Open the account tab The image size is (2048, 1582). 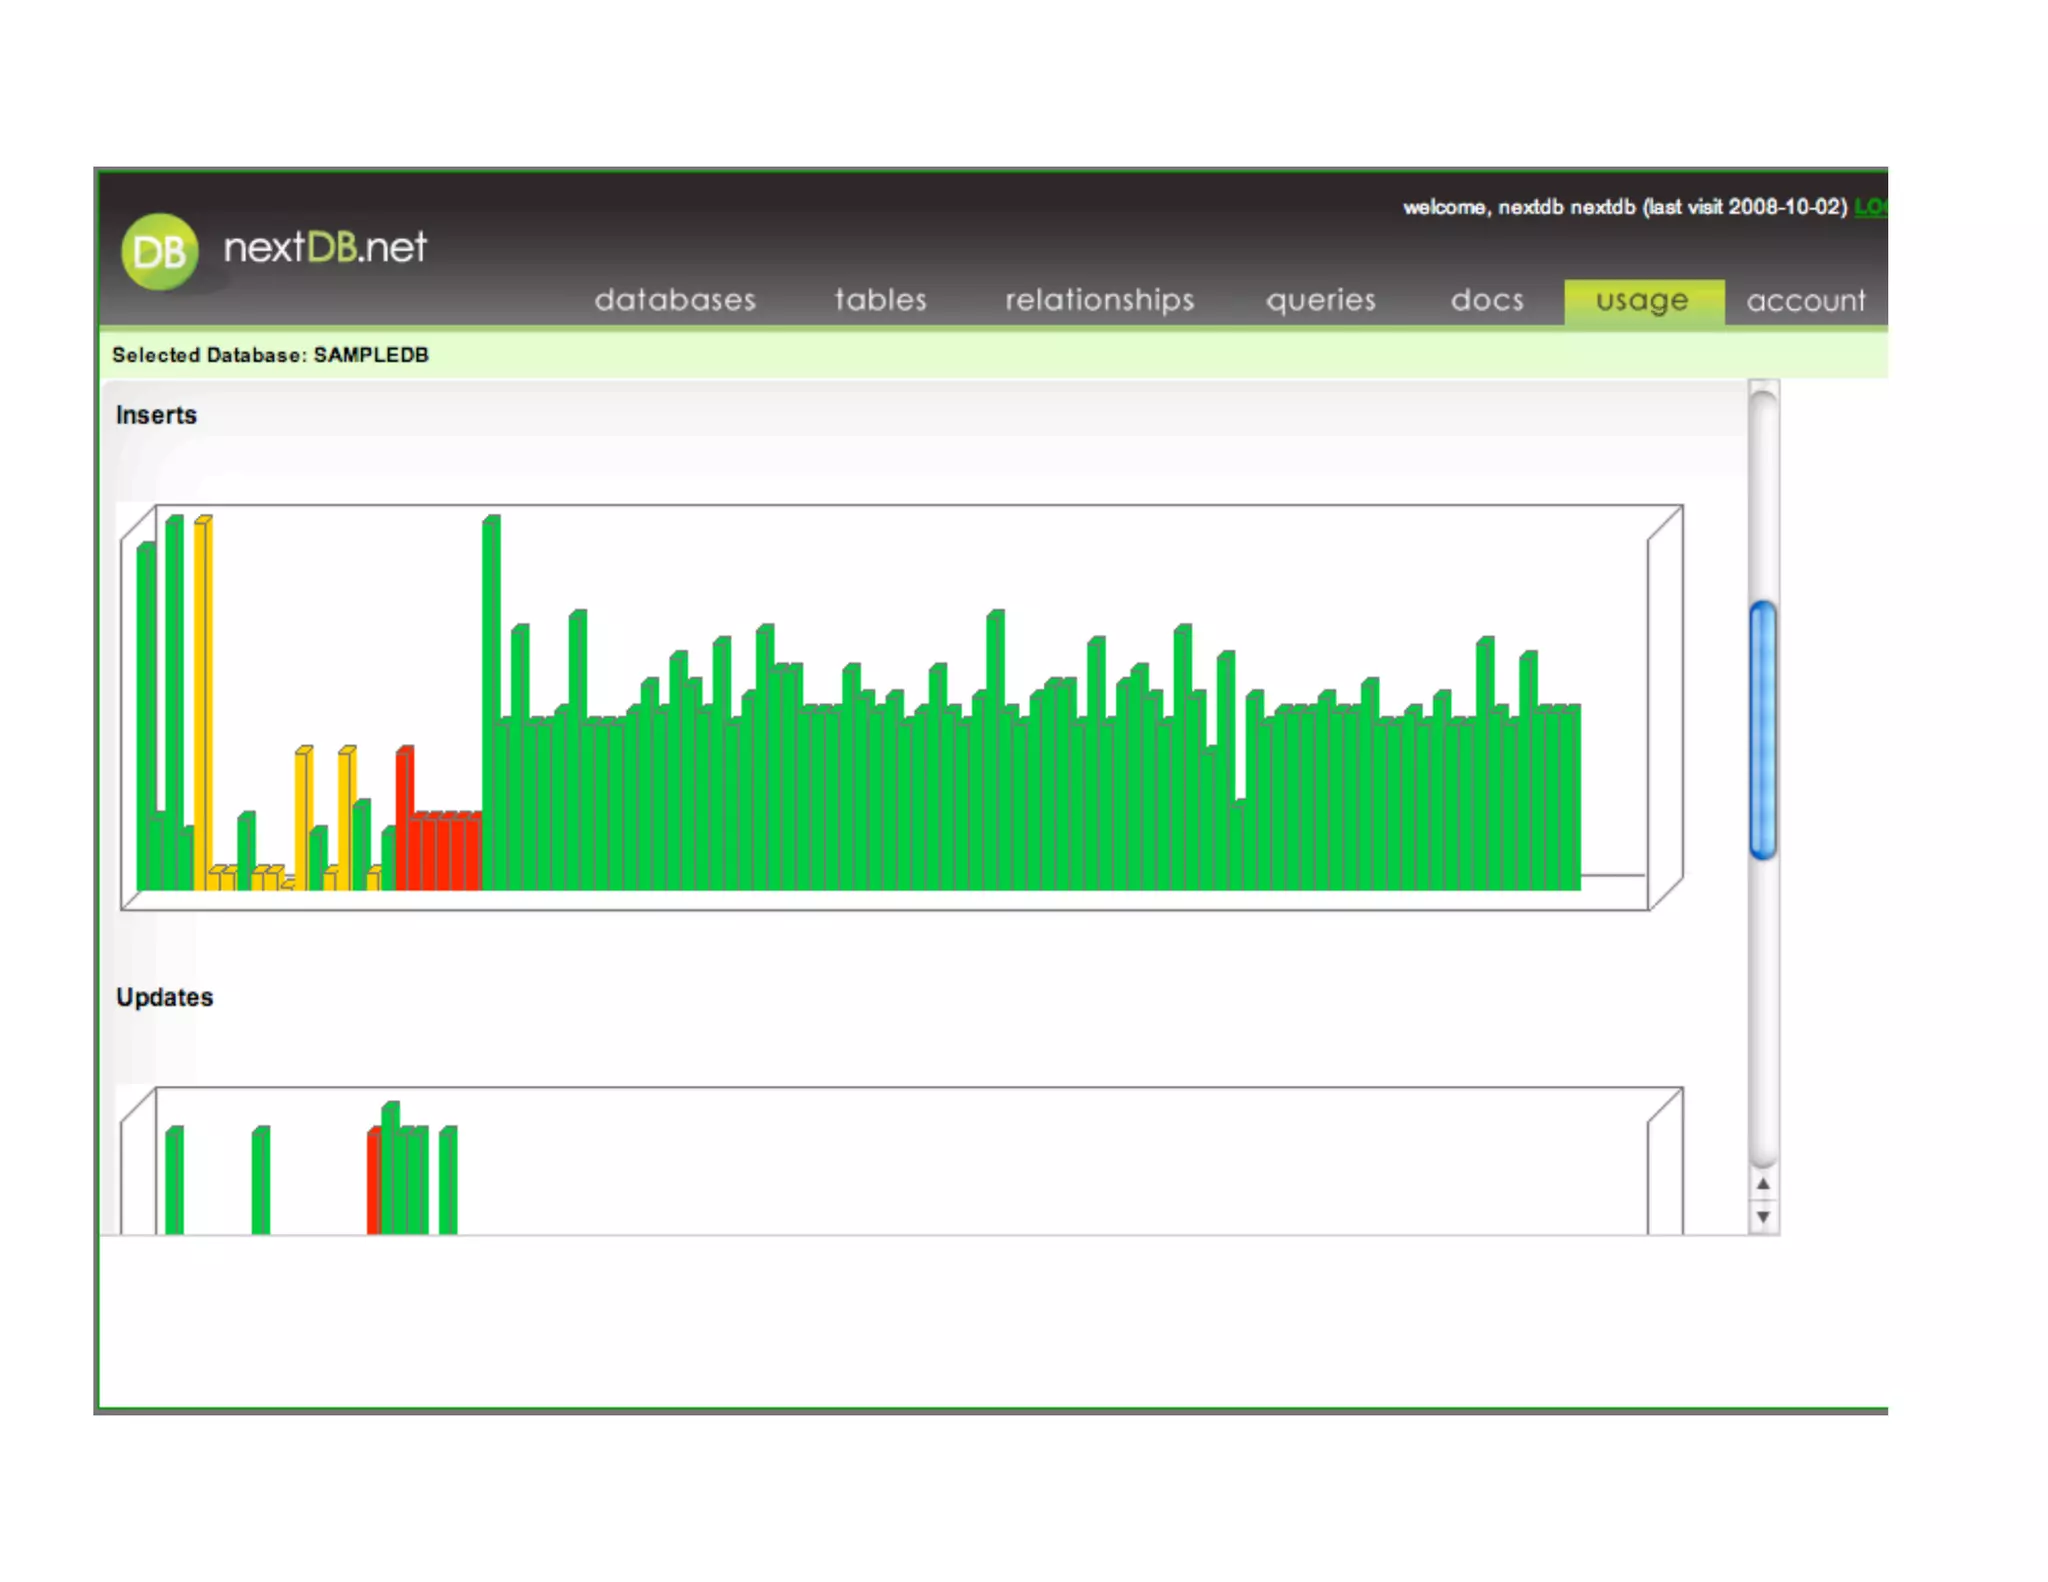pyautogui.click(x=1805, y=301)
